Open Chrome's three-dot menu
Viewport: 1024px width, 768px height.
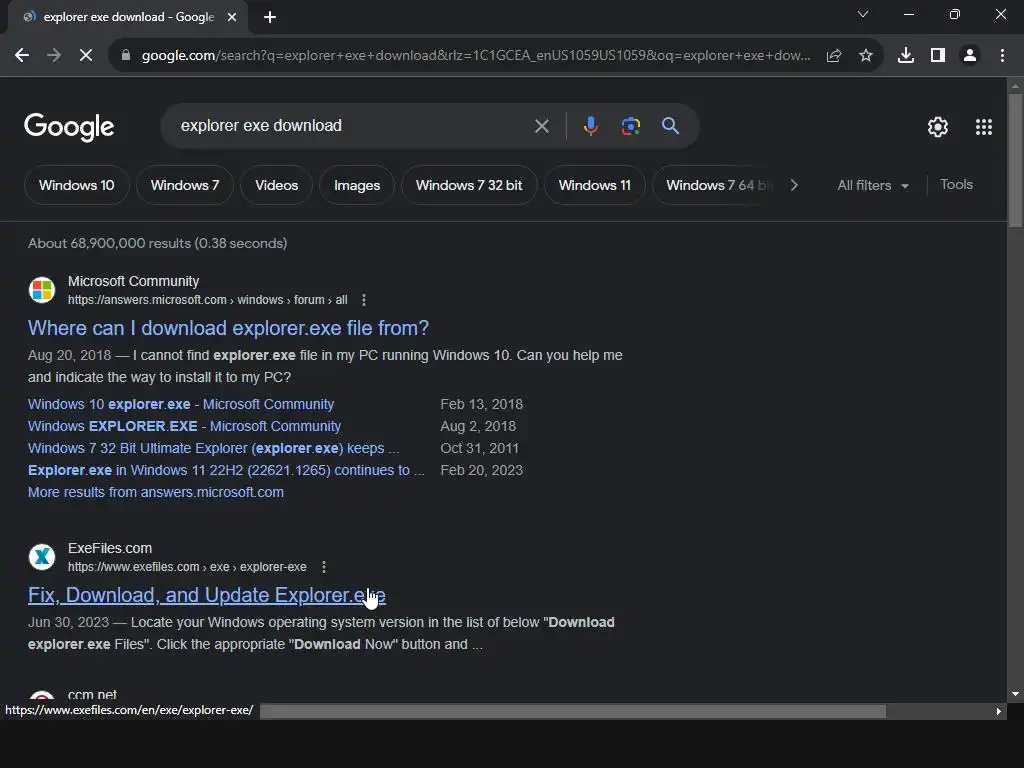pos(1002,56)
